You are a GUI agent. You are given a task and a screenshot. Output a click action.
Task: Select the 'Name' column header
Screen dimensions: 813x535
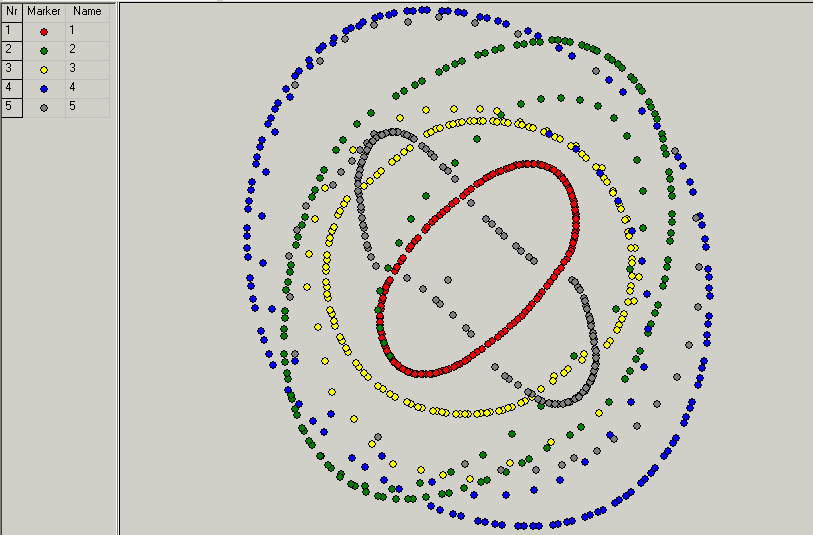pyautogui.click(x=87, y=11)
